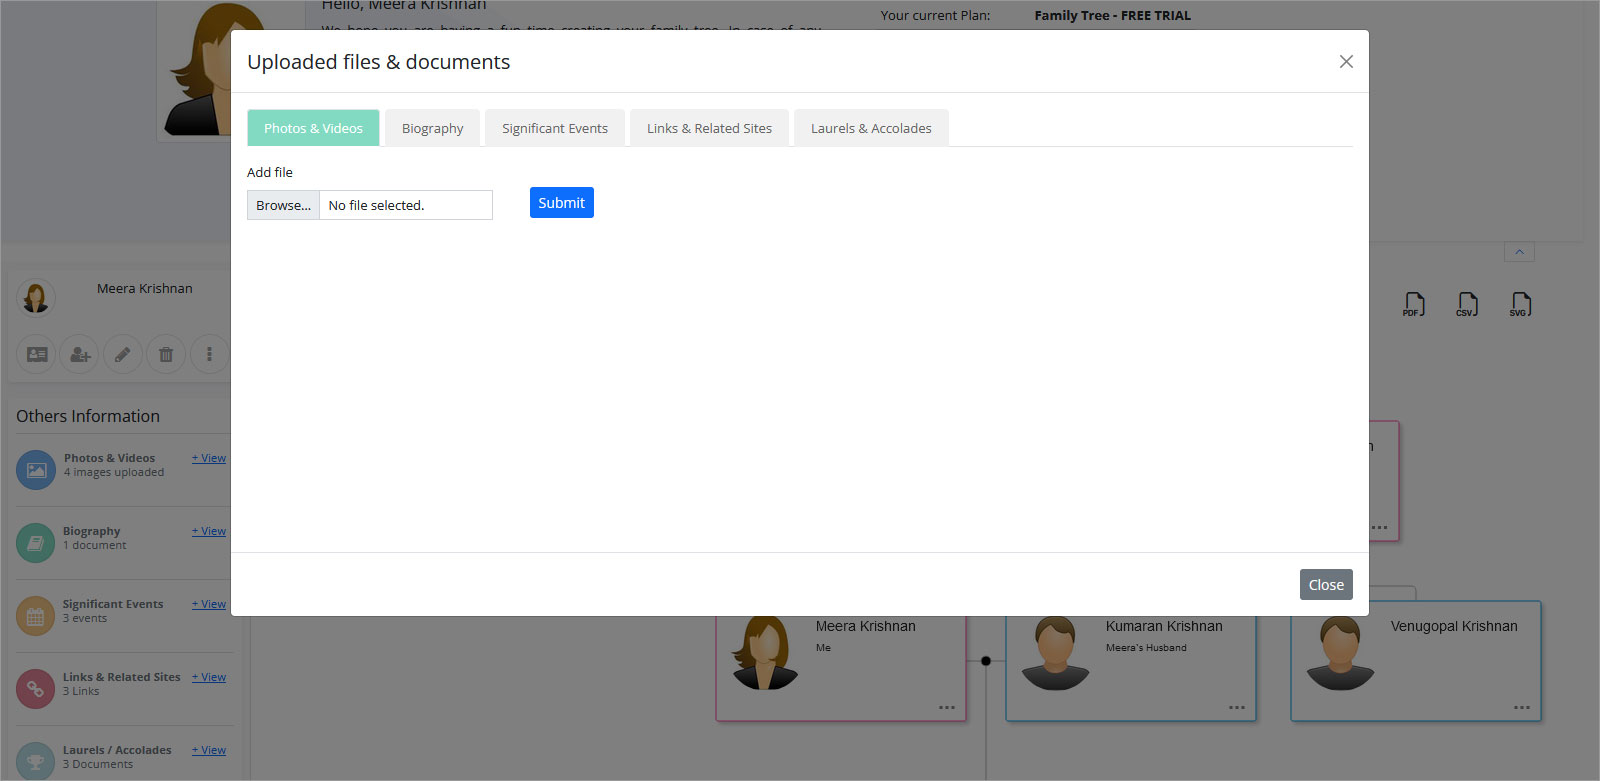Viewport: 1600px width, 781px height.
Task: Export the family tree as SVG
Action: 1520,305
